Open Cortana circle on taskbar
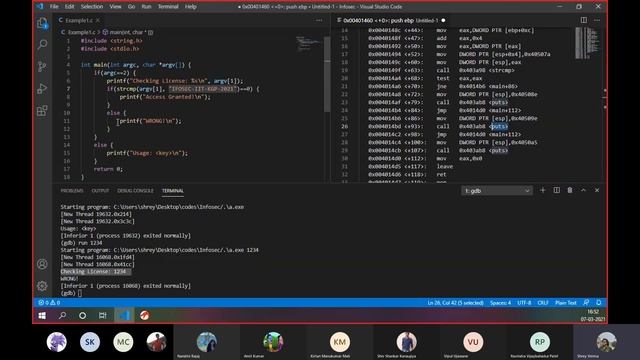The image size is (640, 360). point(82,315)
